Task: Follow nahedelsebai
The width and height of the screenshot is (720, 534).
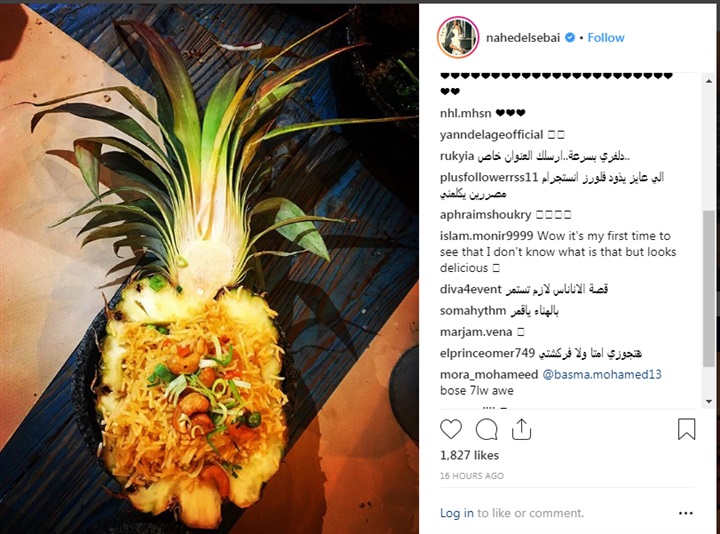Action: pos(606,38)
